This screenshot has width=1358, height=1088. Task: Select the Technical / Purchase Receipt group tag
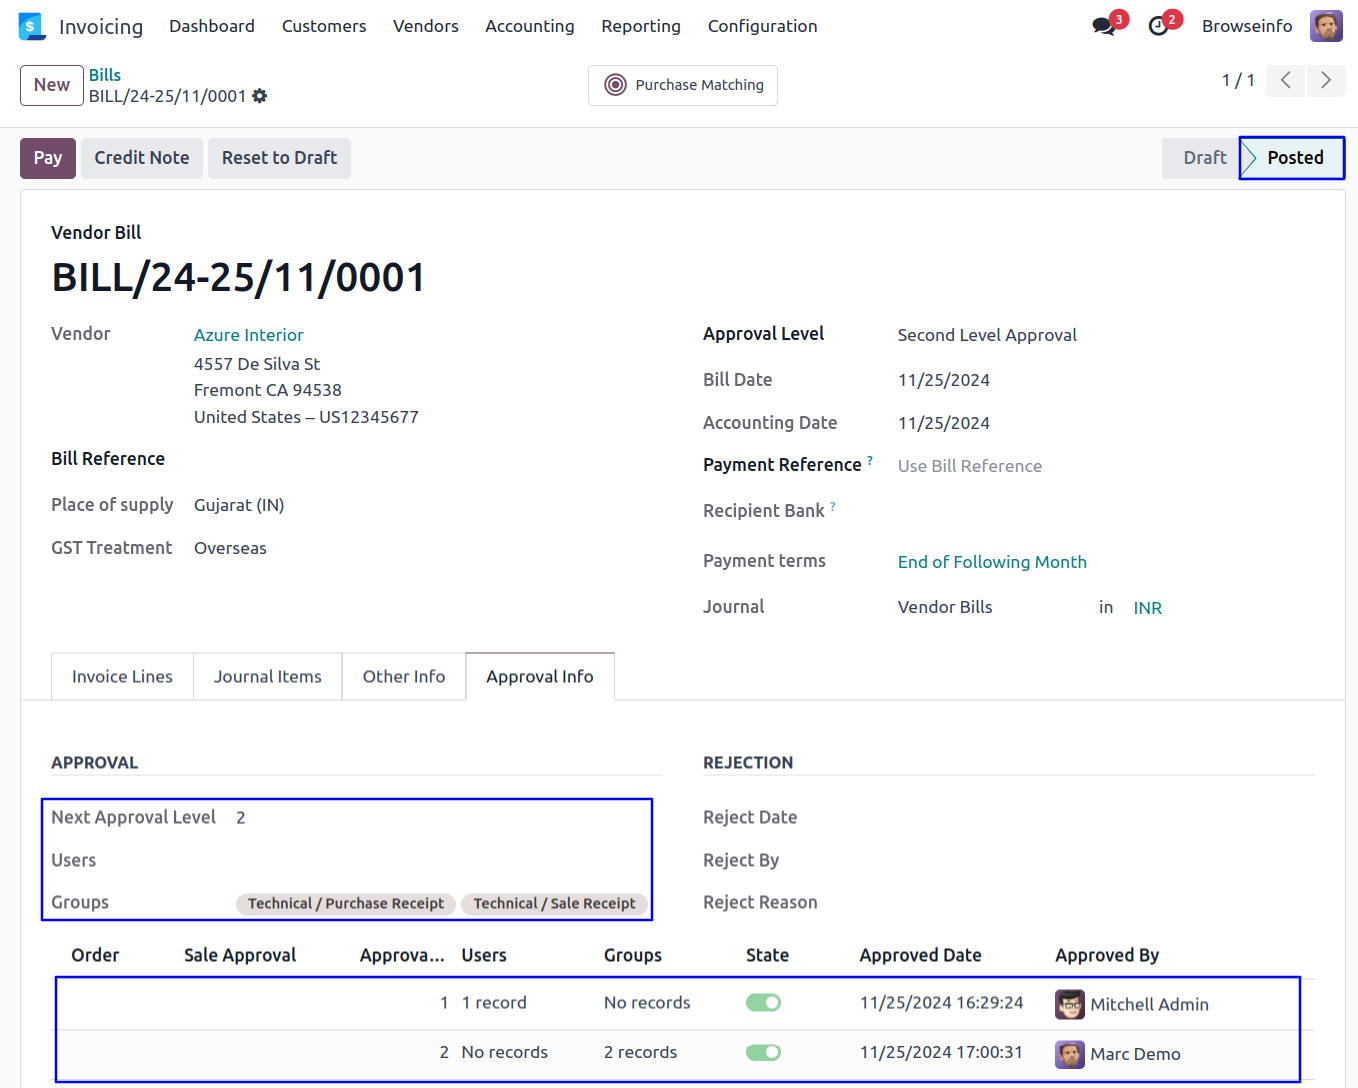[x=346, y=904]
